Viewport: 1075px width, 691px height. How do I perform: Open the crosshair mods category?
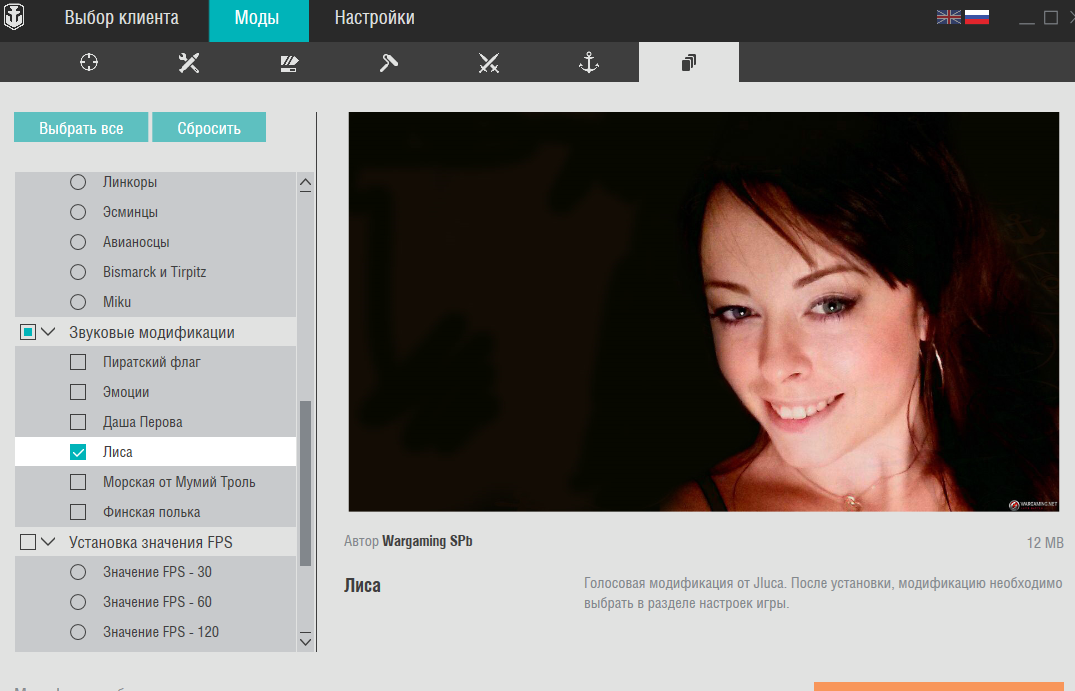89,63
